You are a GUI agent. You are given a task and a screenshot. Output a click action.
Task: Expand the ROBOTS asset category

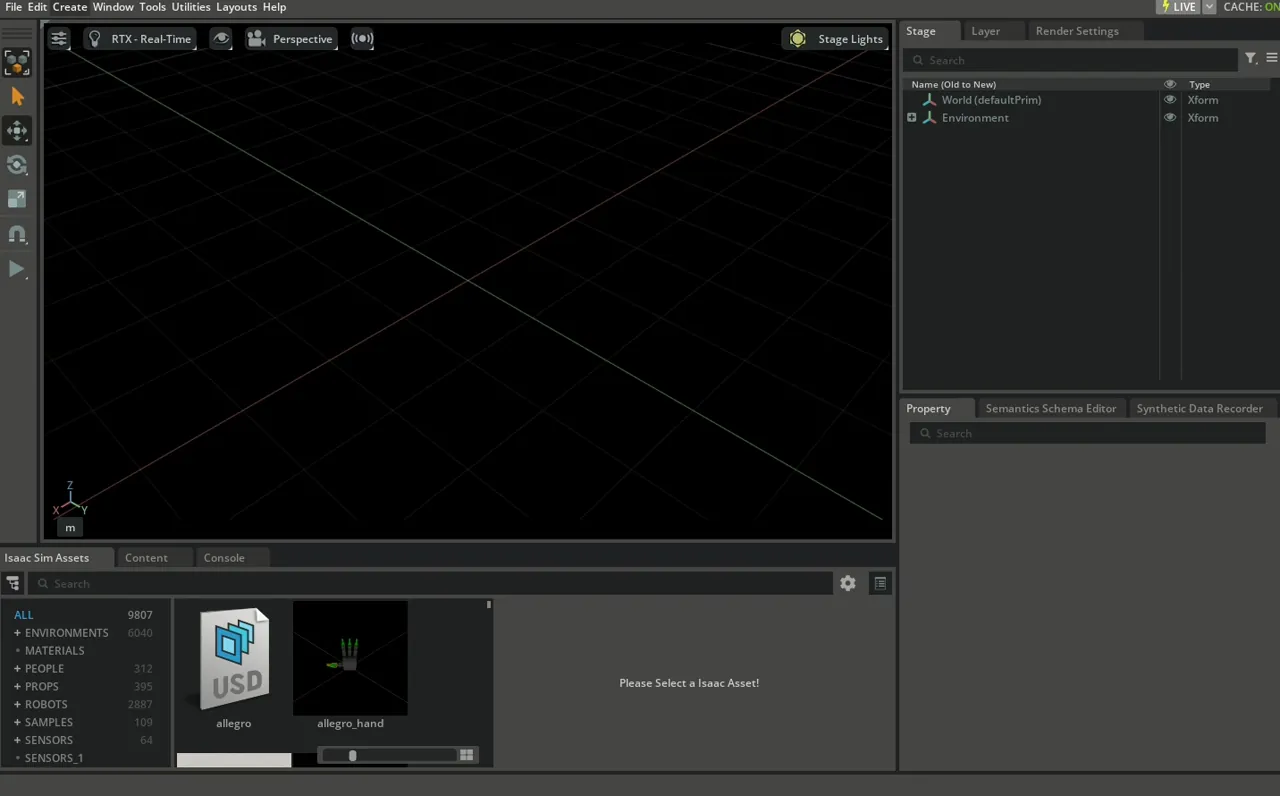click(17, 704)
